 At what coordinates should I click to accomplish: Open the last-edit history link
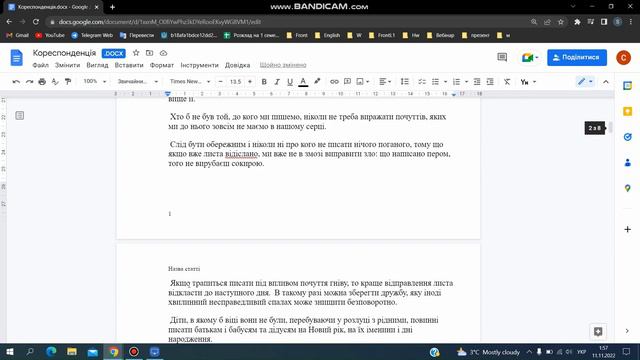click(283, 65)
